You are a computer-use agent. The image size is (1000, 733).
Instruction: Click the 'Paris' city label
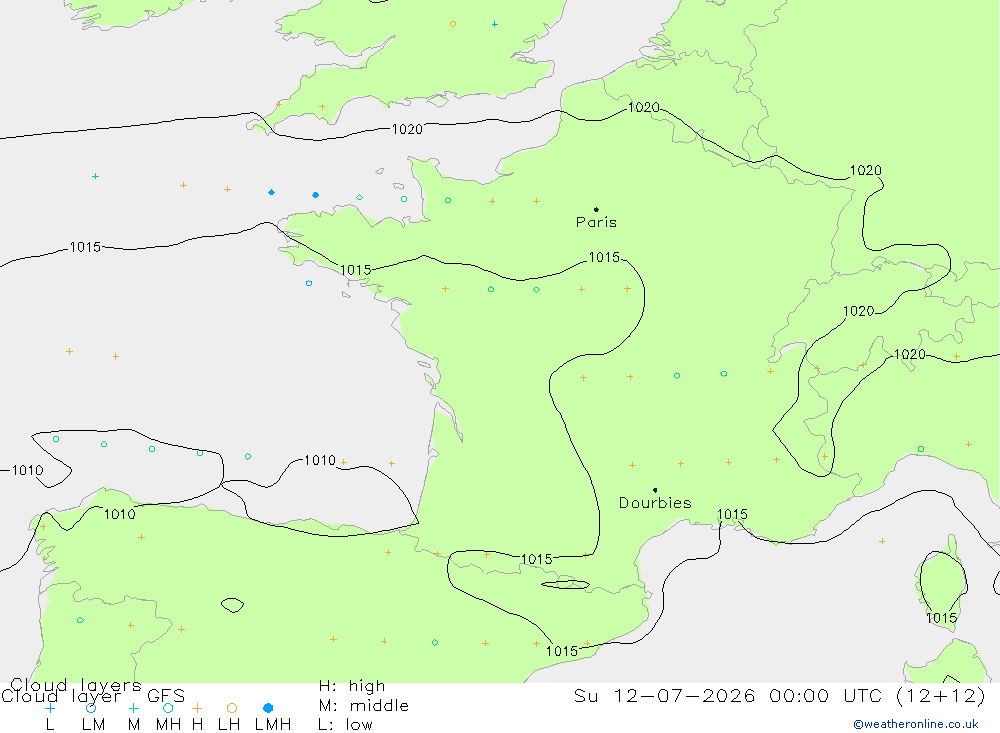tap(596, 222)
